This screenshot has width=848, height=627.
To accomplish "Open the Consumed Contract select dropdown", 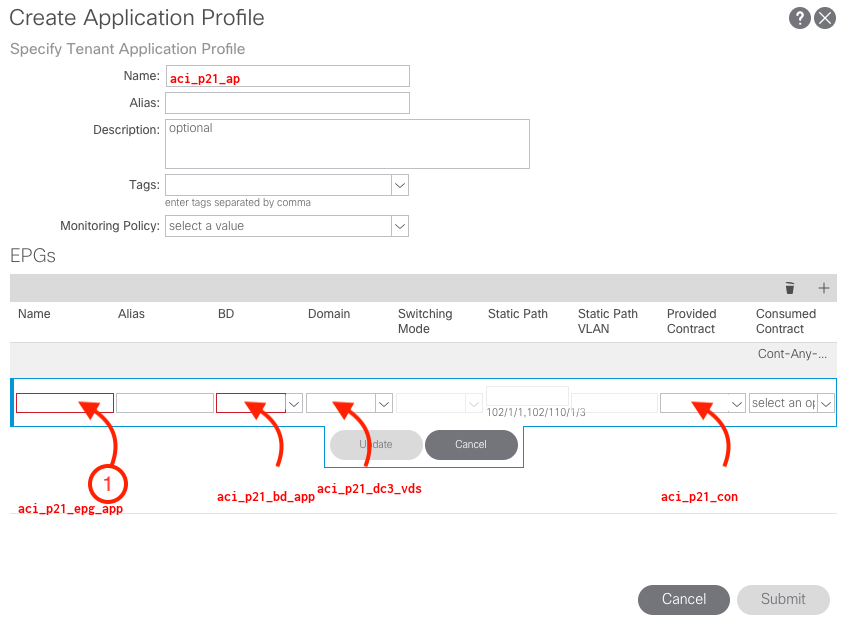I will coord(792,404).
